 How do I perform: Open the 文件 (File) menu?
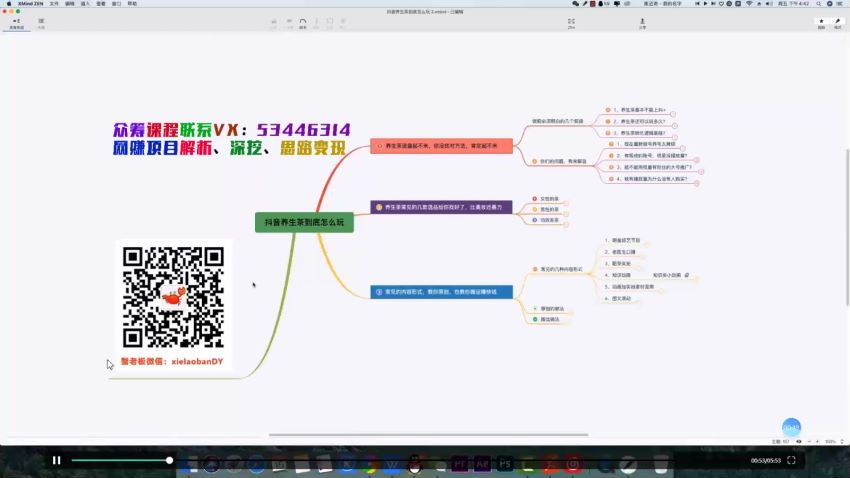(54, 4)
